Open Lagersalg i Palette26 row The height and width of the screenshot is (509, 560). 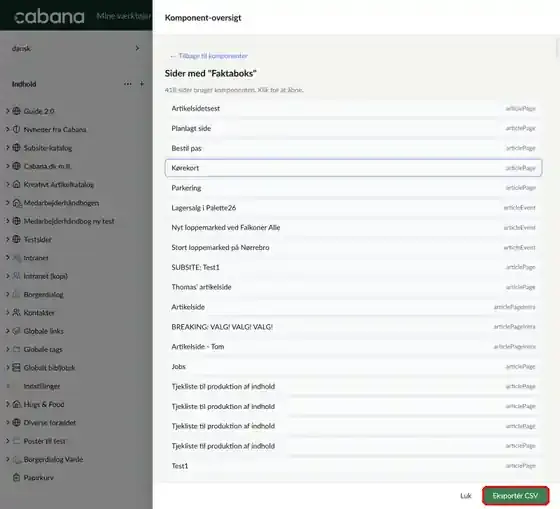pos(354,208)
